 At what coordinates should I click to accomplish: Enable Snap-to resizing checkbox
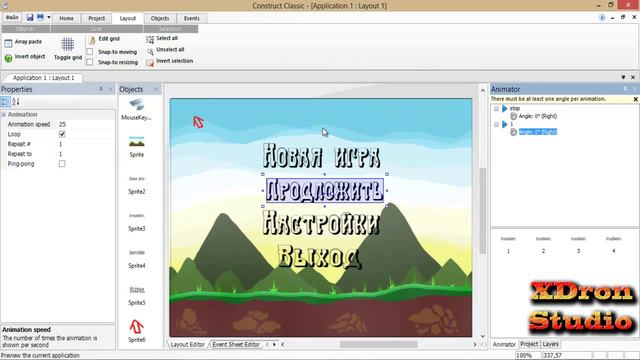click(90, 62)
